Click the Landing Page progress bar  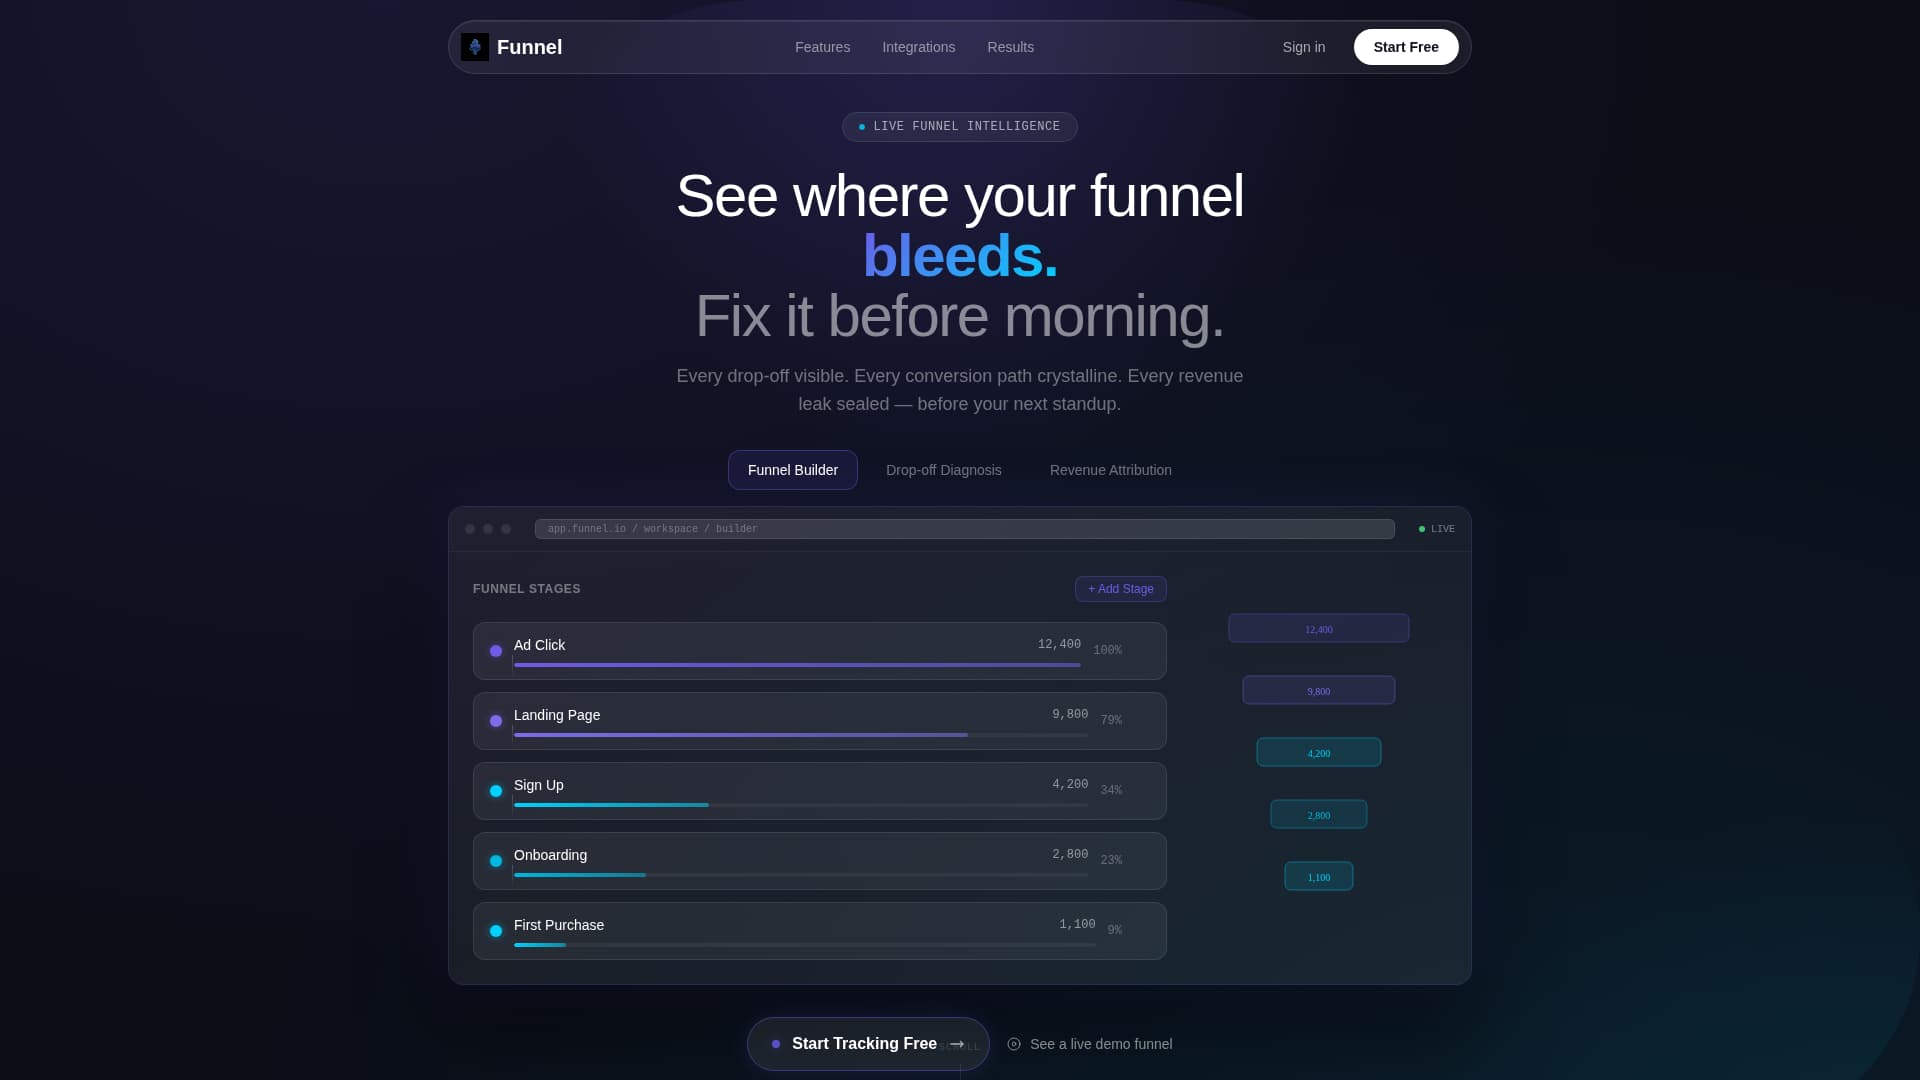[x=801, y=735]
